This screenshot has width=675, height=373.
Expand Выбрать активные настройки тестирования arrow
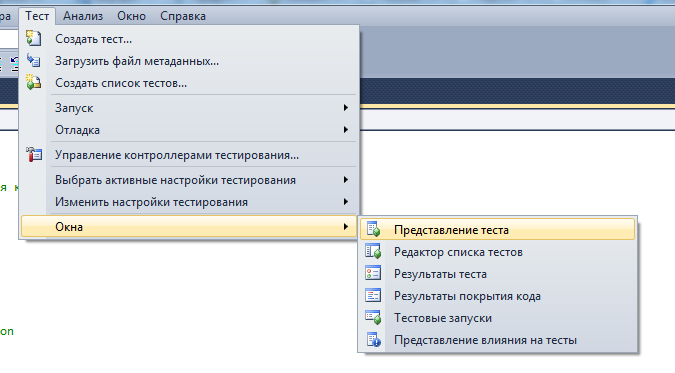(346, 180)
